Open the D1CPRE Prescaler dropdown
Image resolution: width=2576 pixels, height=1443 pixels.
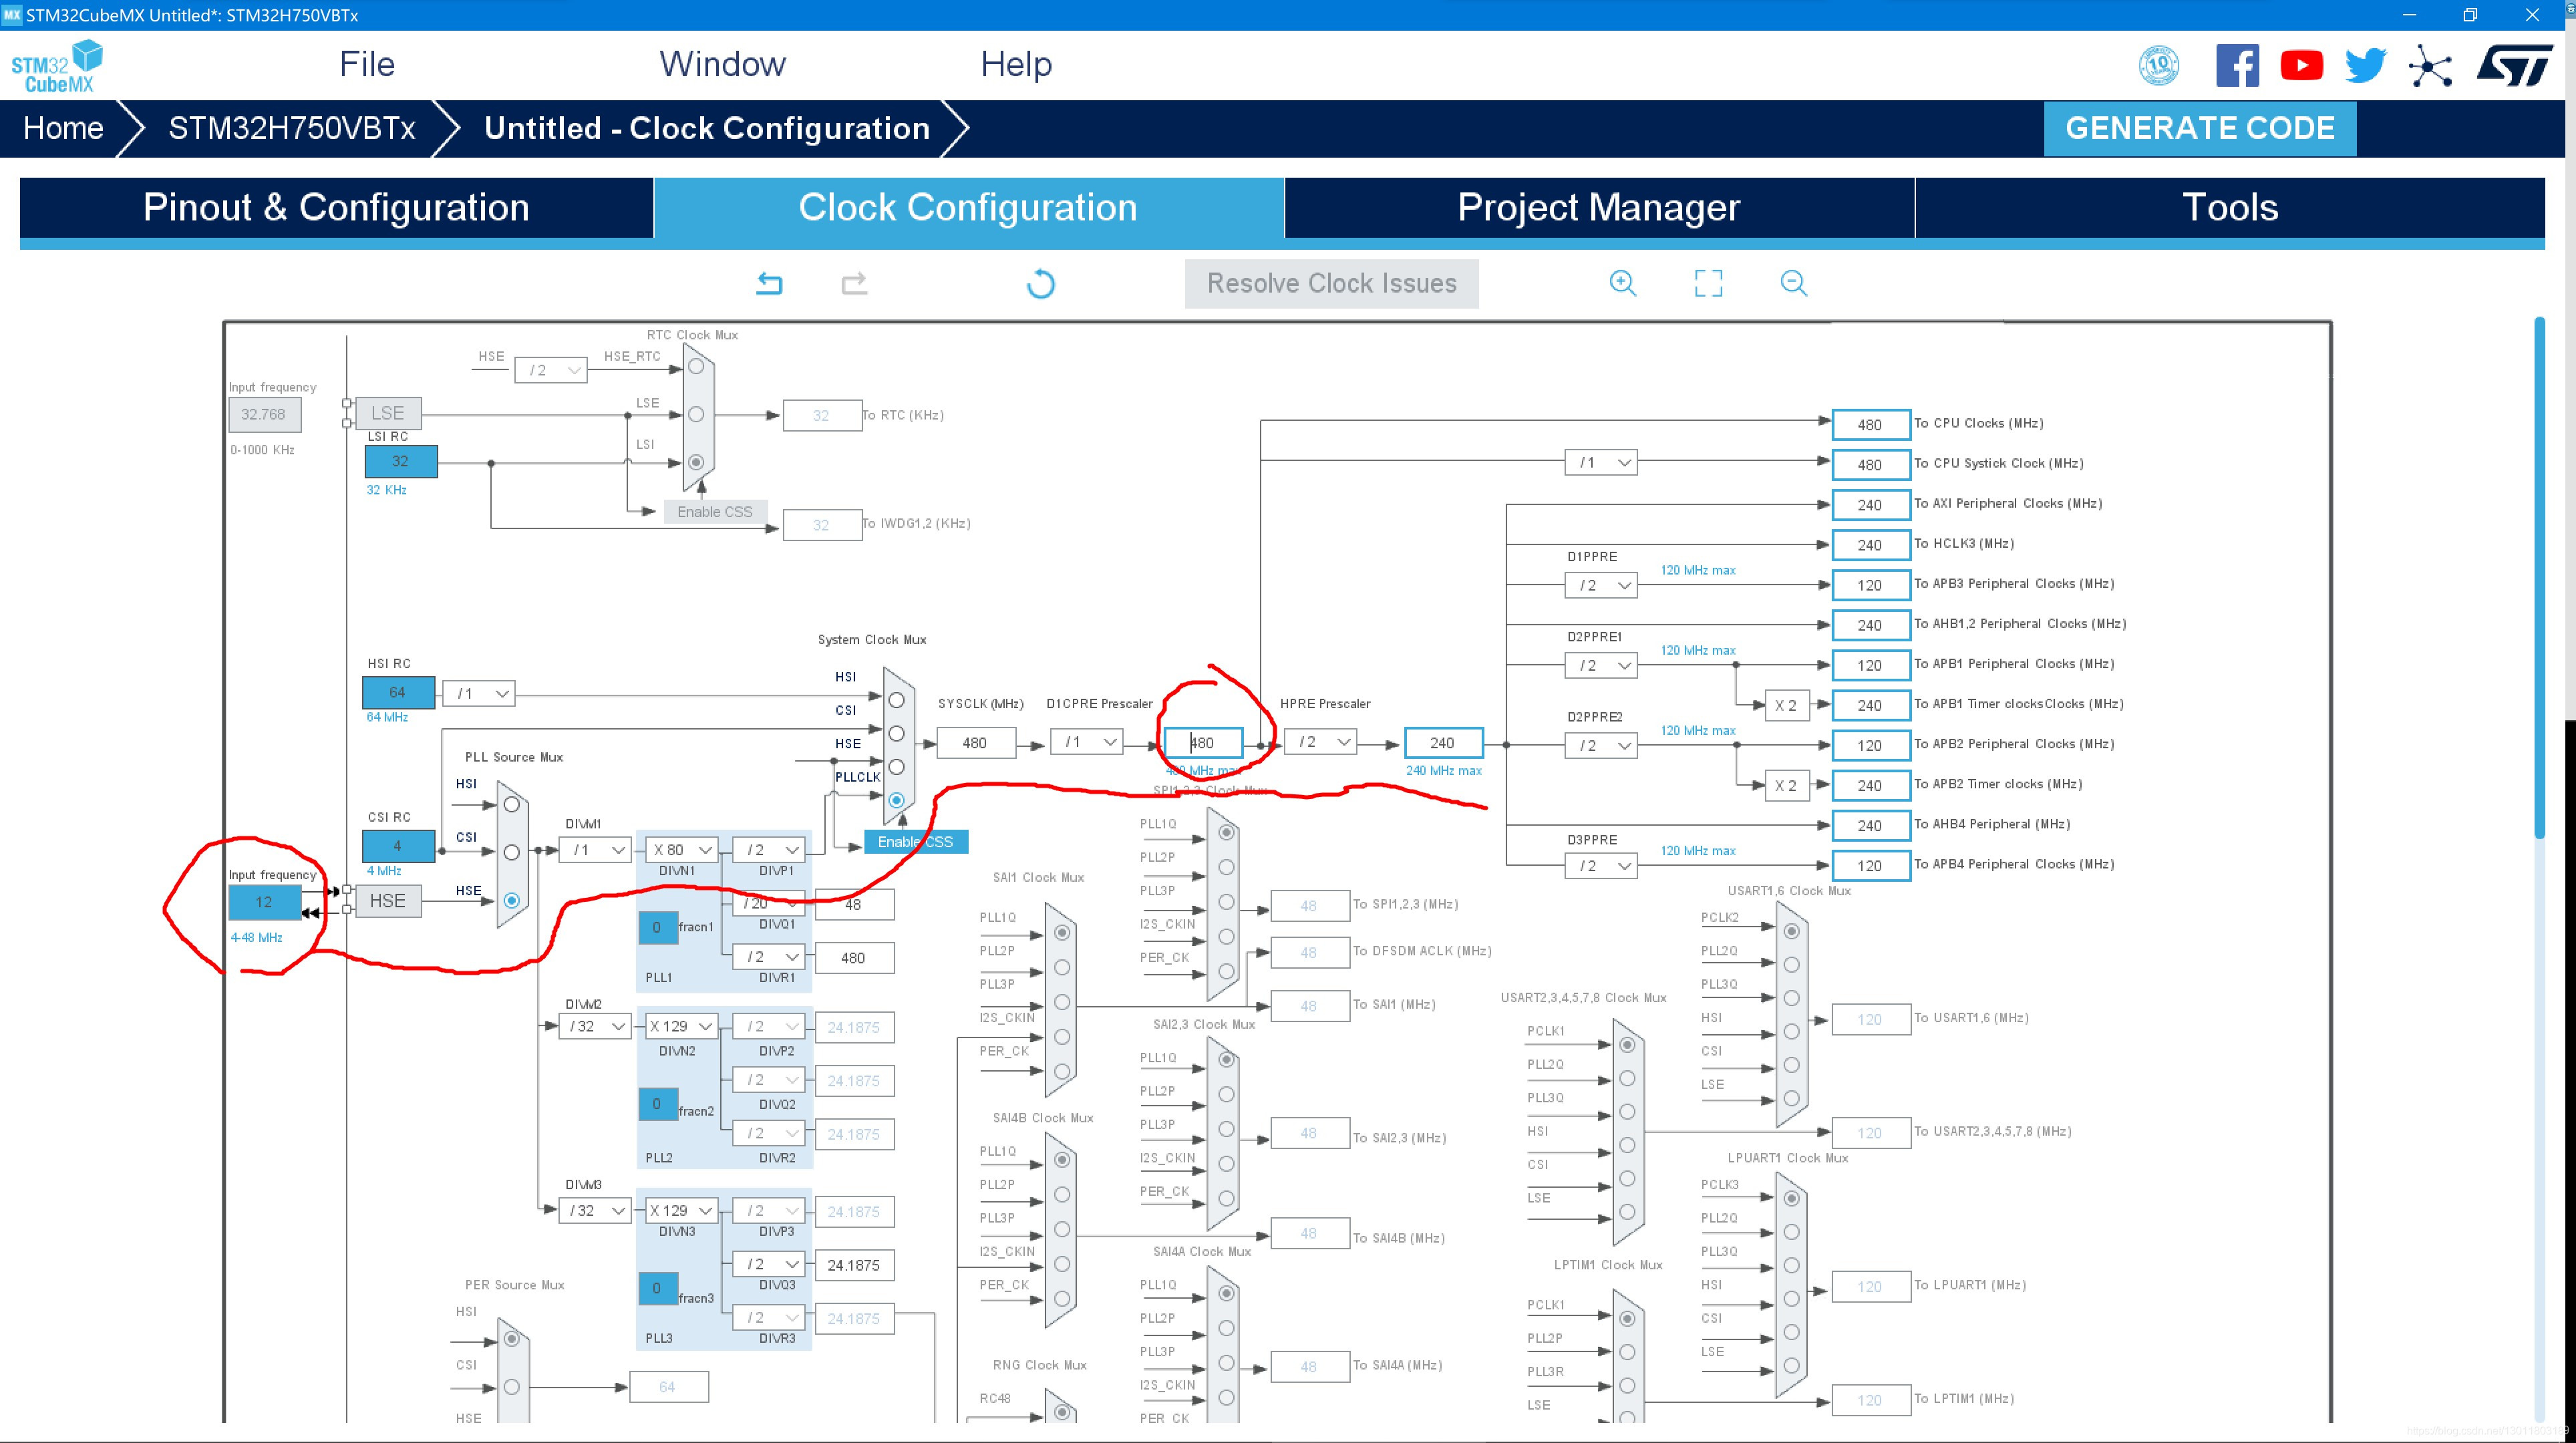[x=1087, y=742]
